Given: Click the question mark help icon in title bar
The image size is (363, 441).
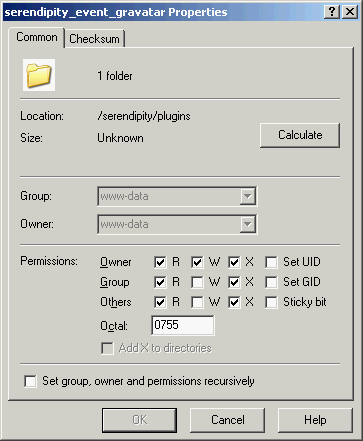Looking at the screenshot, I should [x=332, y=12].
